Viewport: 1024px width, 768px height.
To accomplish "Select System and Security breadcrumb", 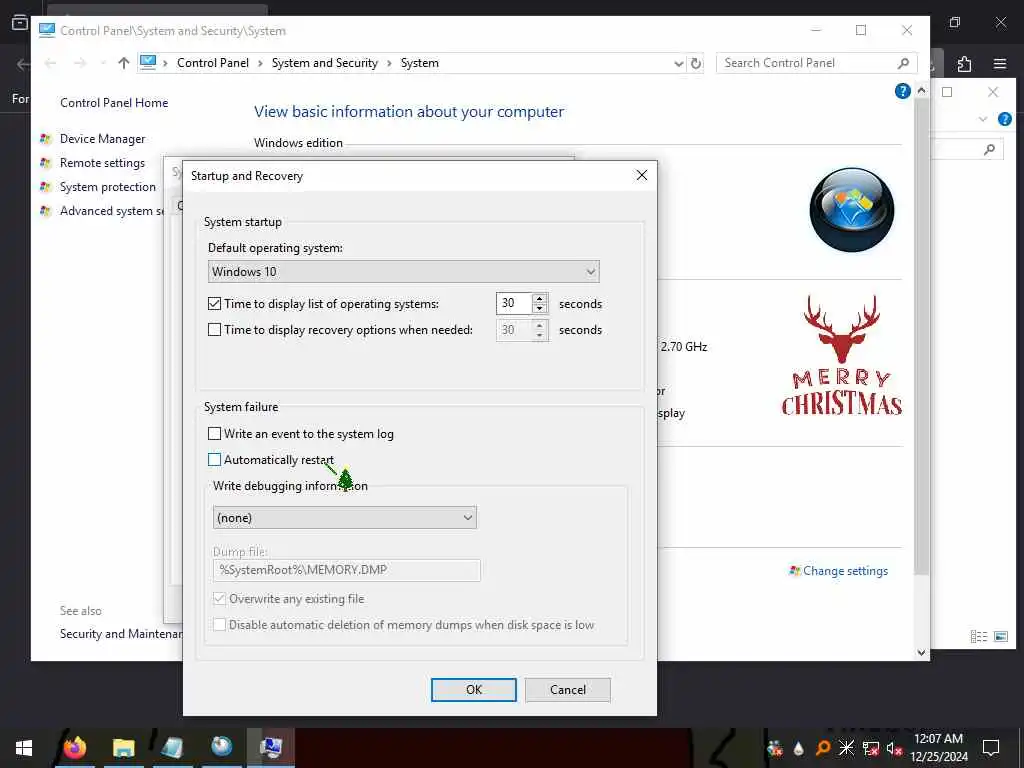I will [x=325, y=63].
